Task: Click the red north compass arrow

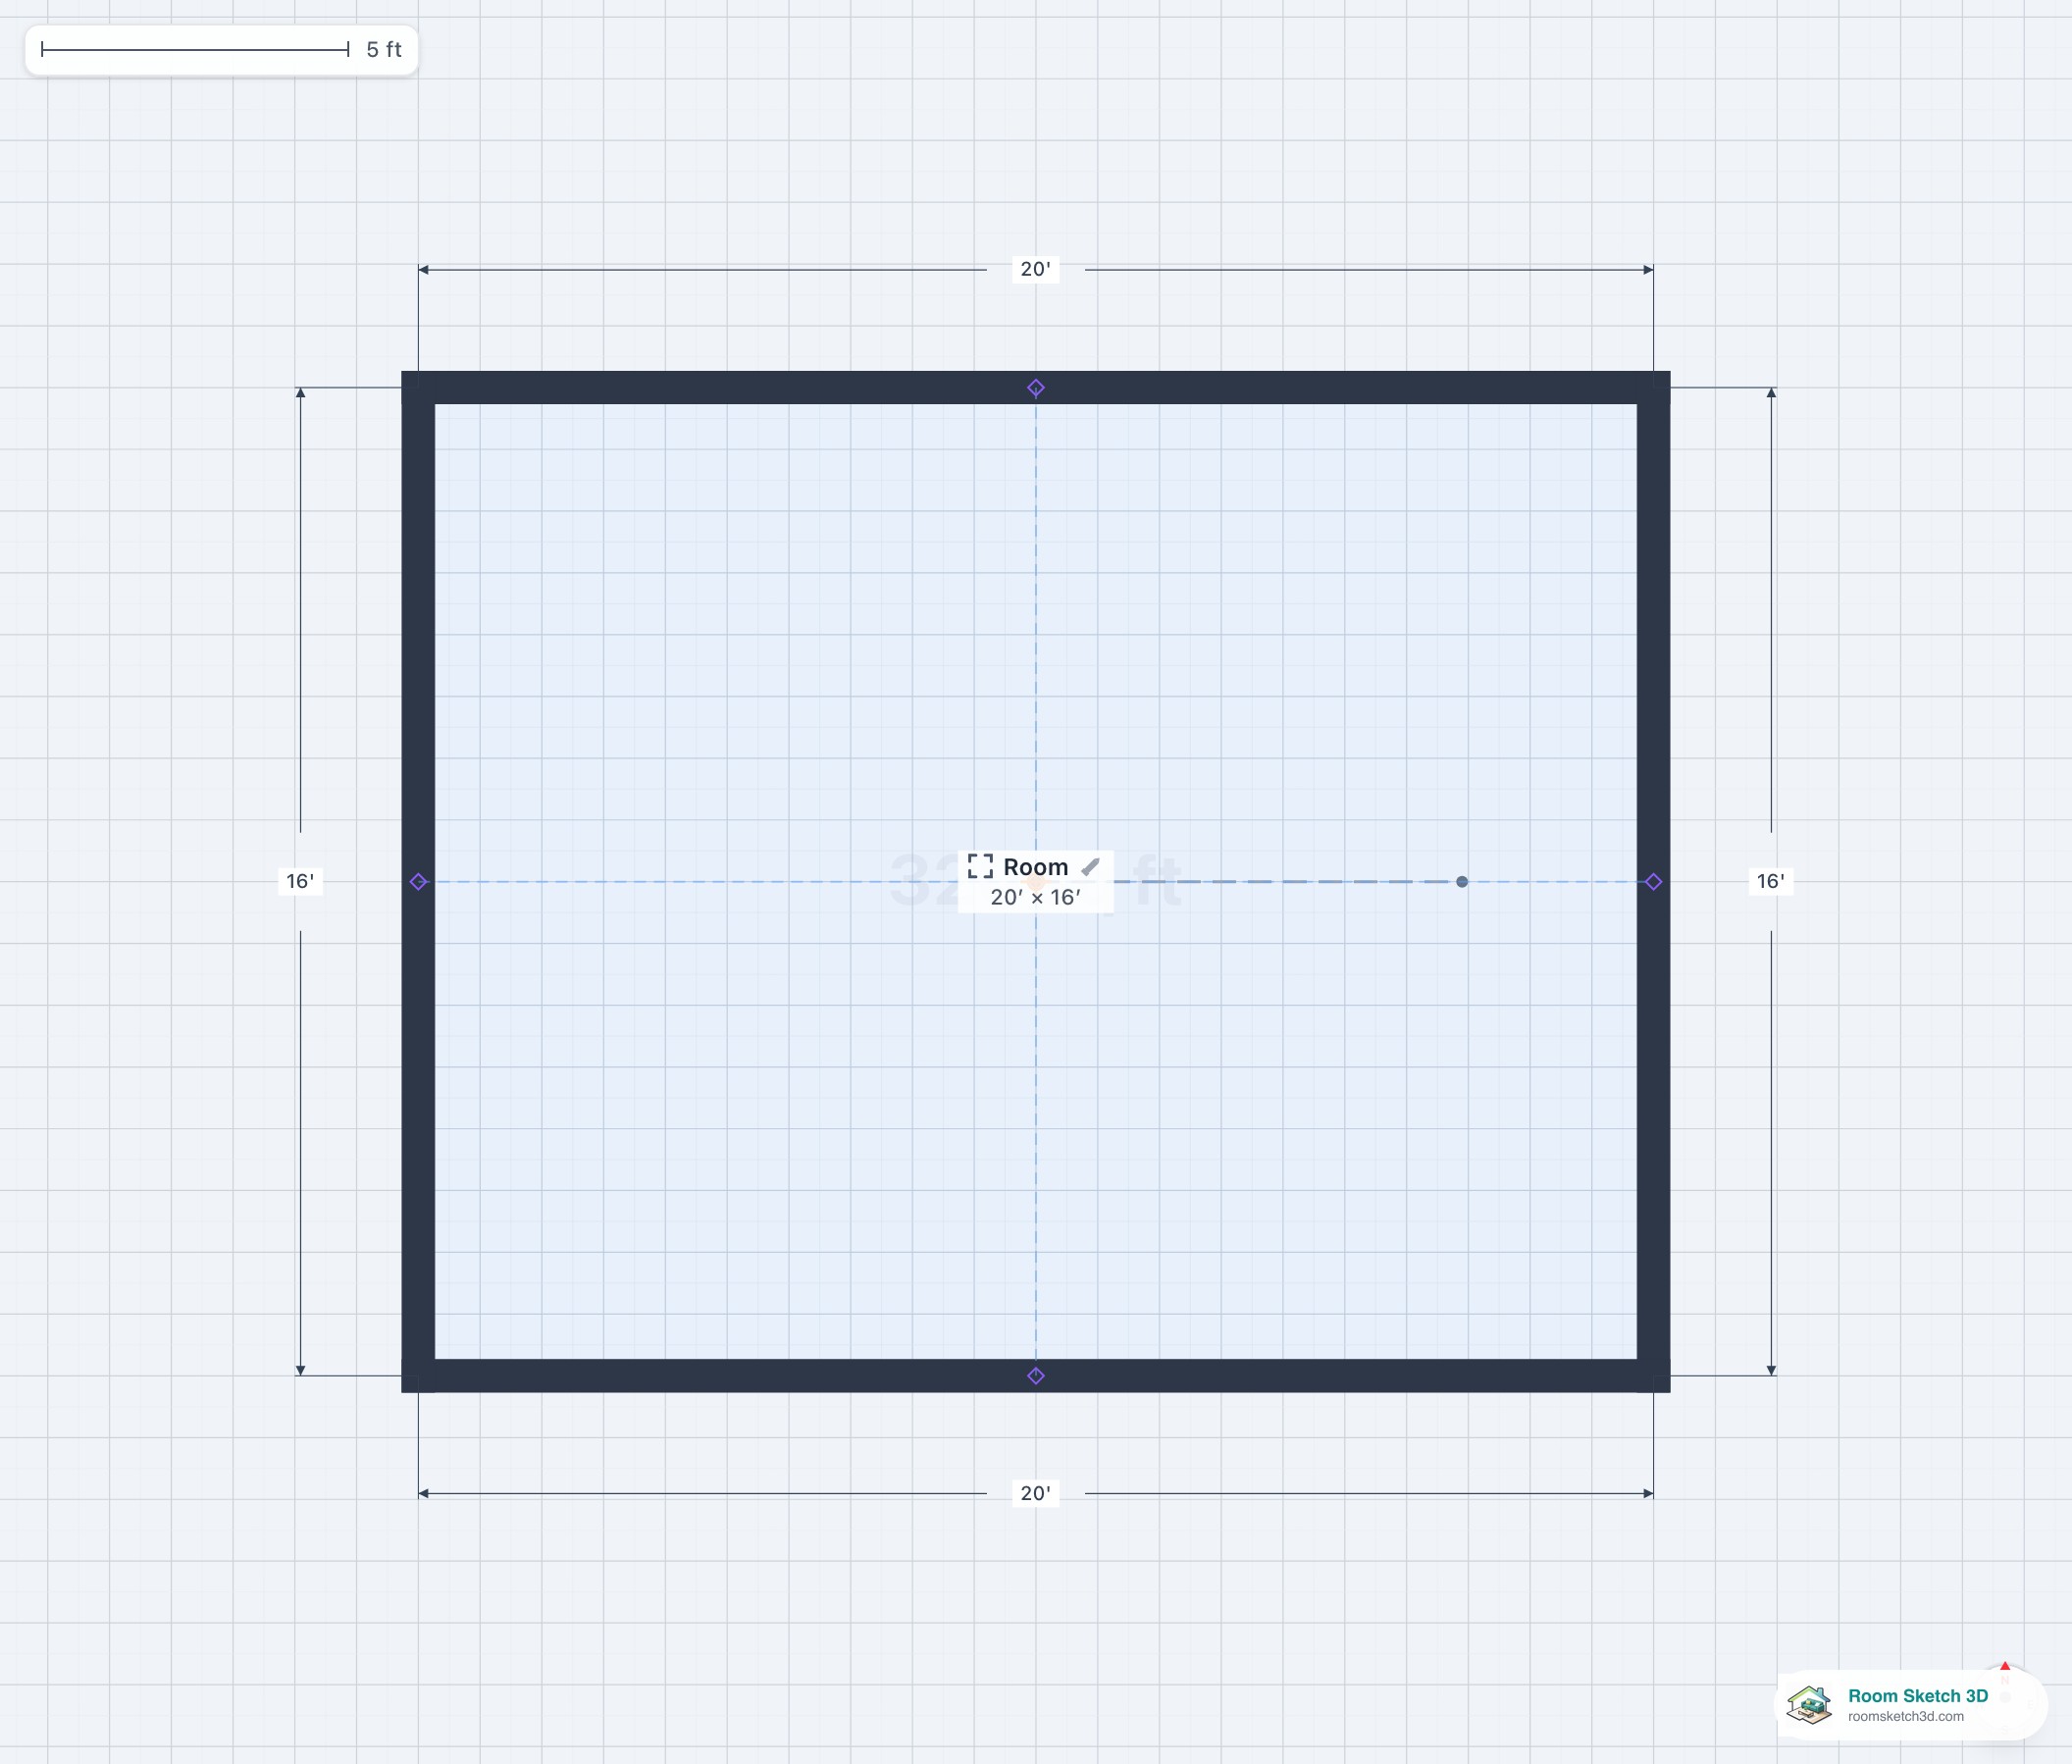Action: point(2005,1667)
